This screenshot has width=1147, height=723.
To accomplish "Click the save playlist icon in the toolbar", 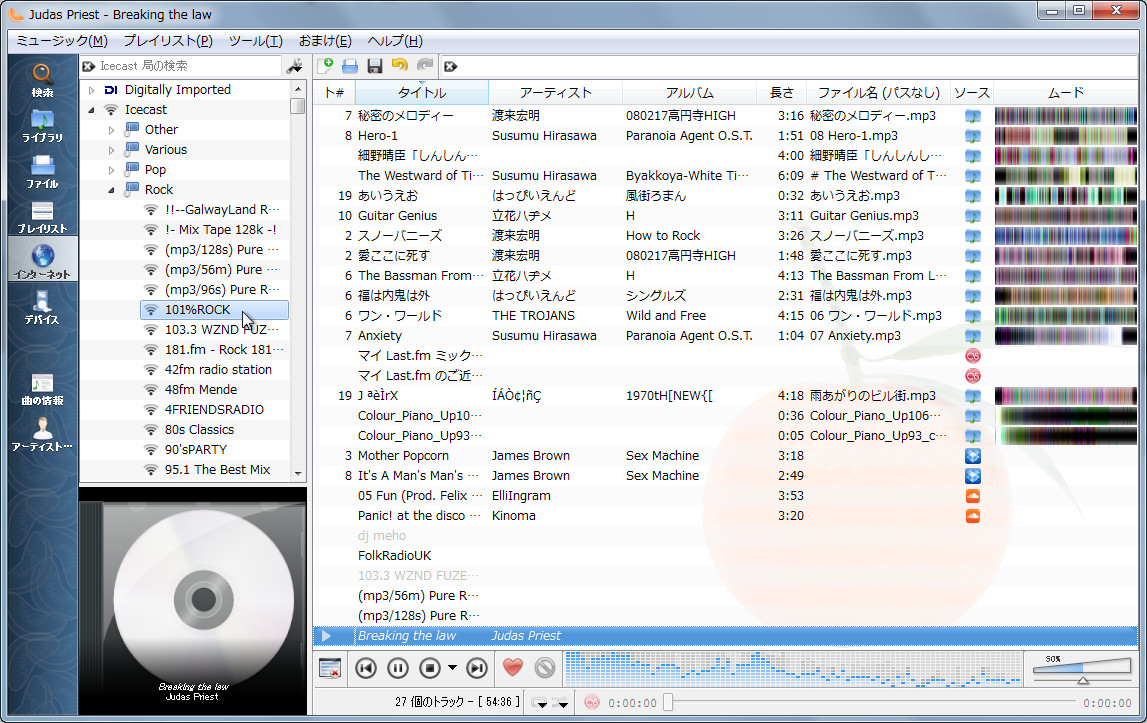I will 374,66.
